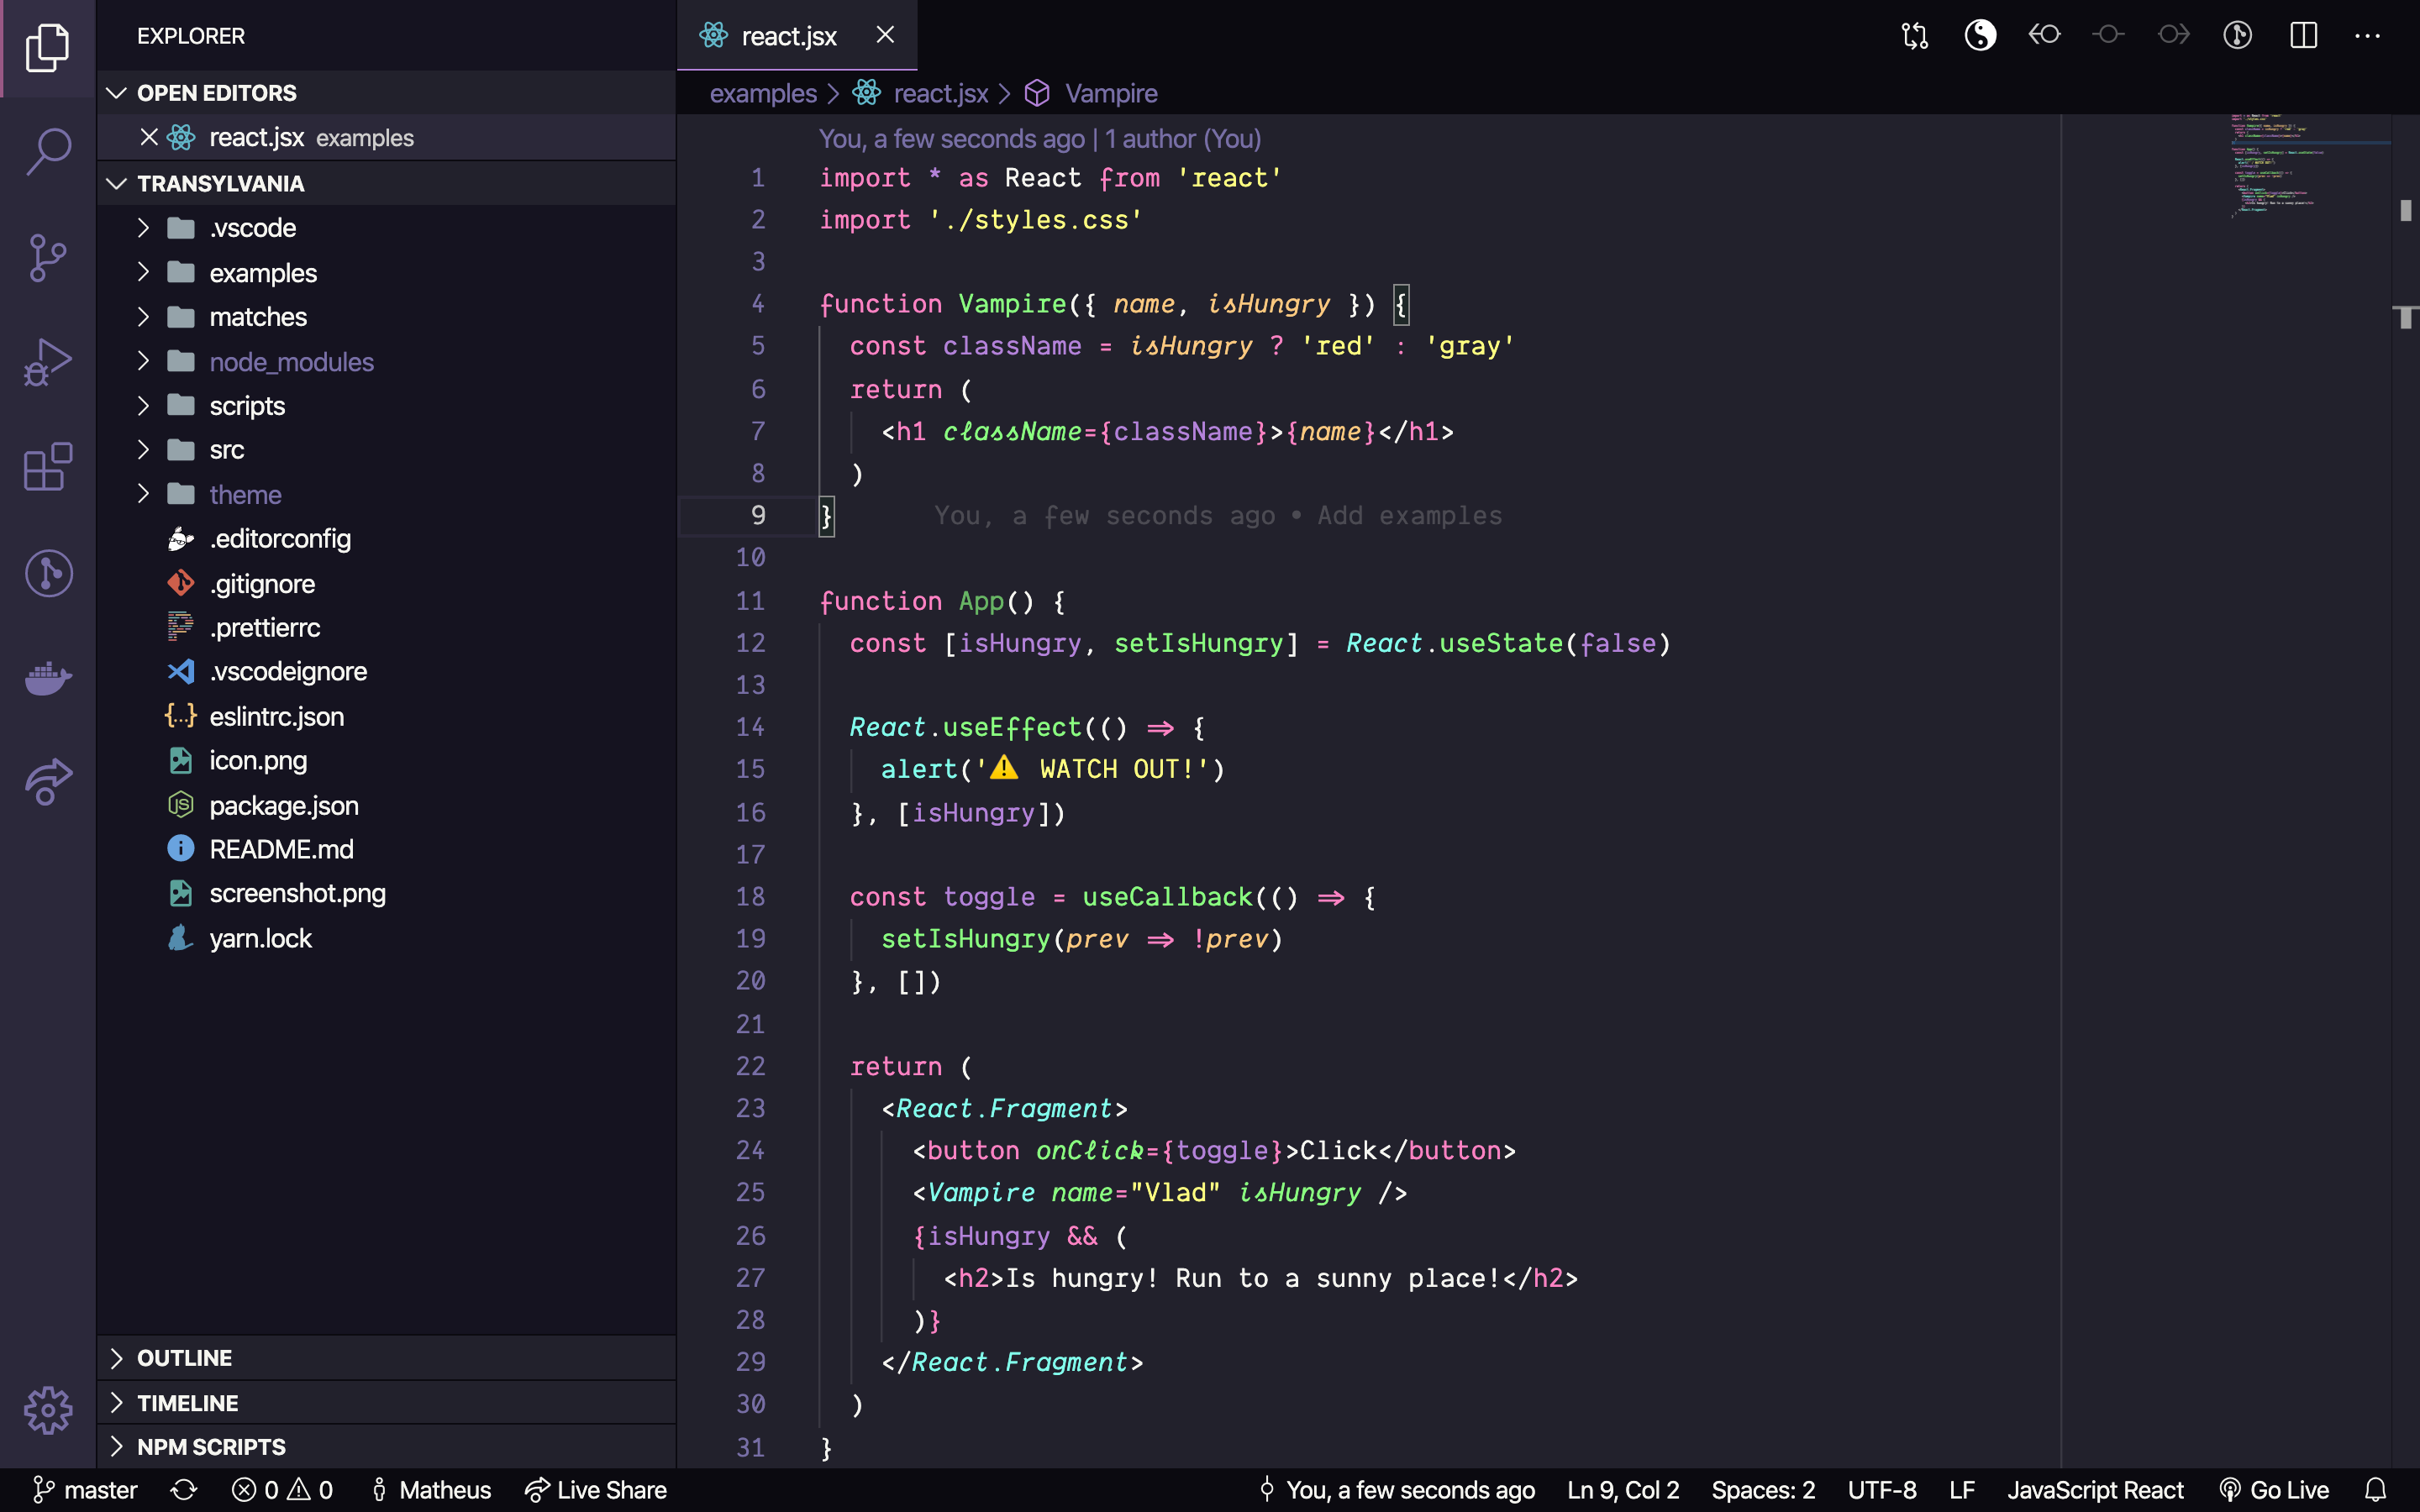The height and width of the screenshot is (1512, 2420).
Task: Open the Search view in activity bar
Action: pos(48,152)
